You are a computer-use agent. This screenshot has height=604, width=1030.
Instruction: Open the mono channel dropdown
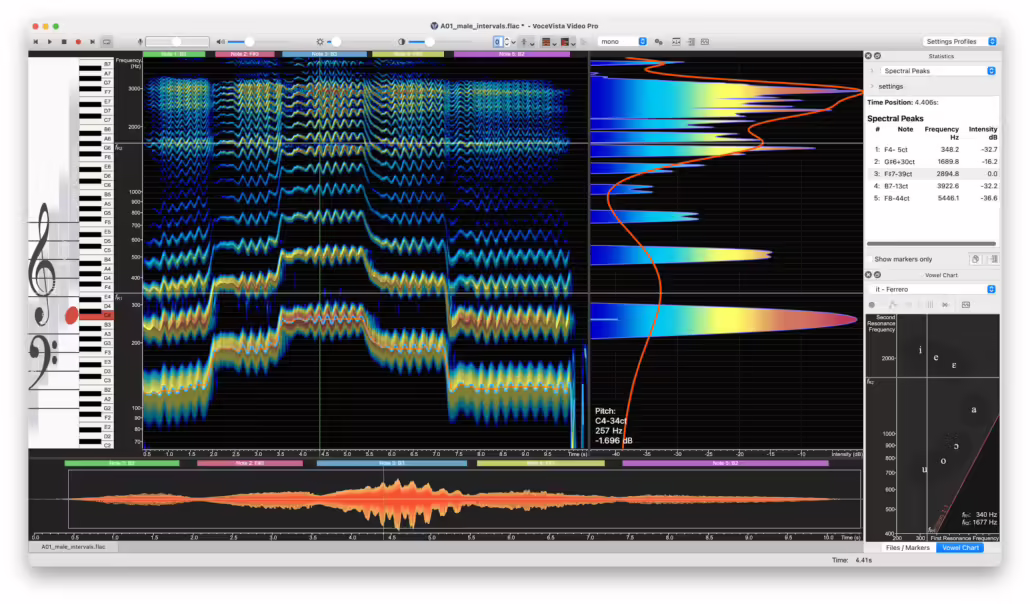(622, 41)
